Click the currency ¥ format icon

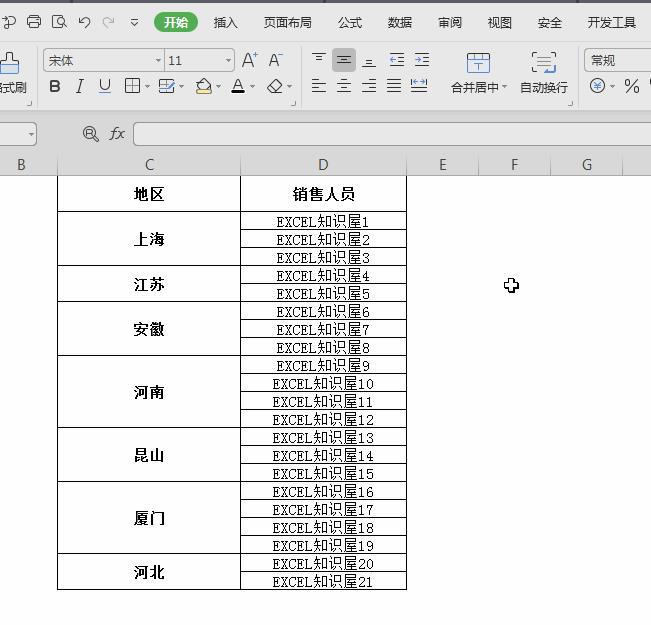click(597, 86)
